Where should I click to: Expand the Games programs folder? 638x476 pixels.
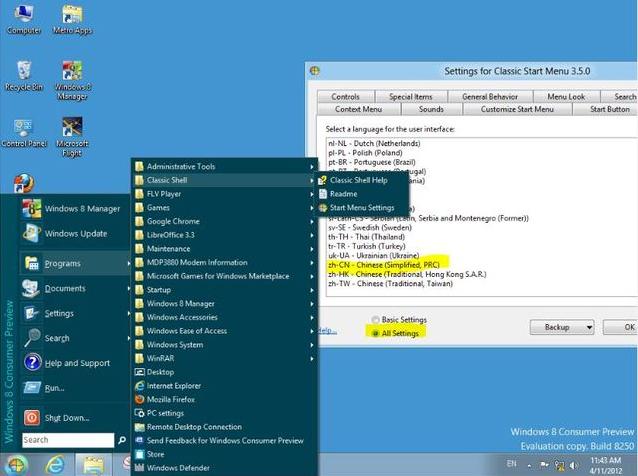(x=158, y=207)
